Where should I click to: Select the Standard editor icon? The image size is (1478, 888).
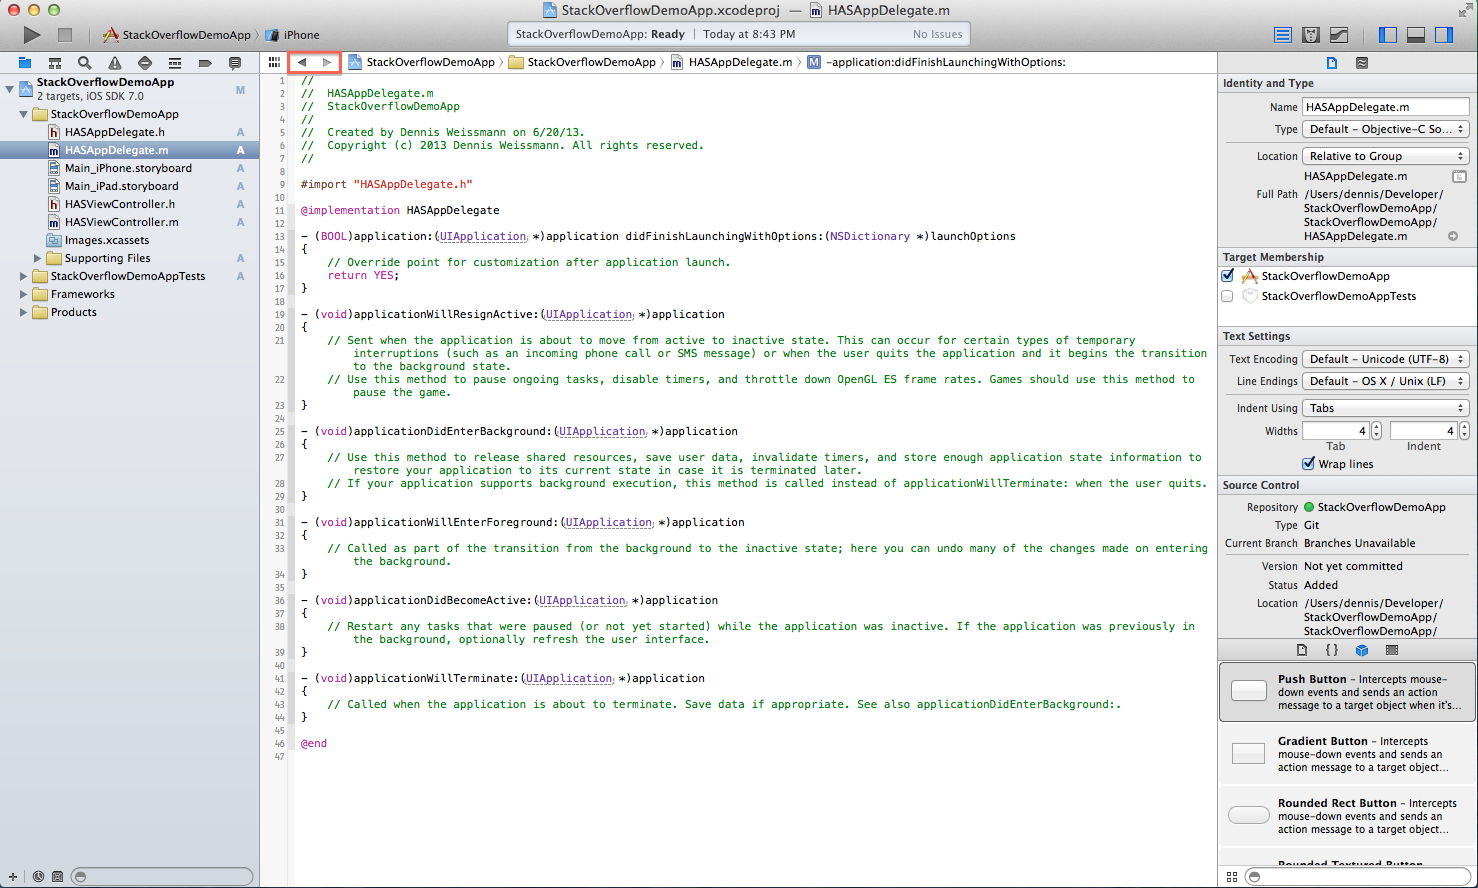1283,35
